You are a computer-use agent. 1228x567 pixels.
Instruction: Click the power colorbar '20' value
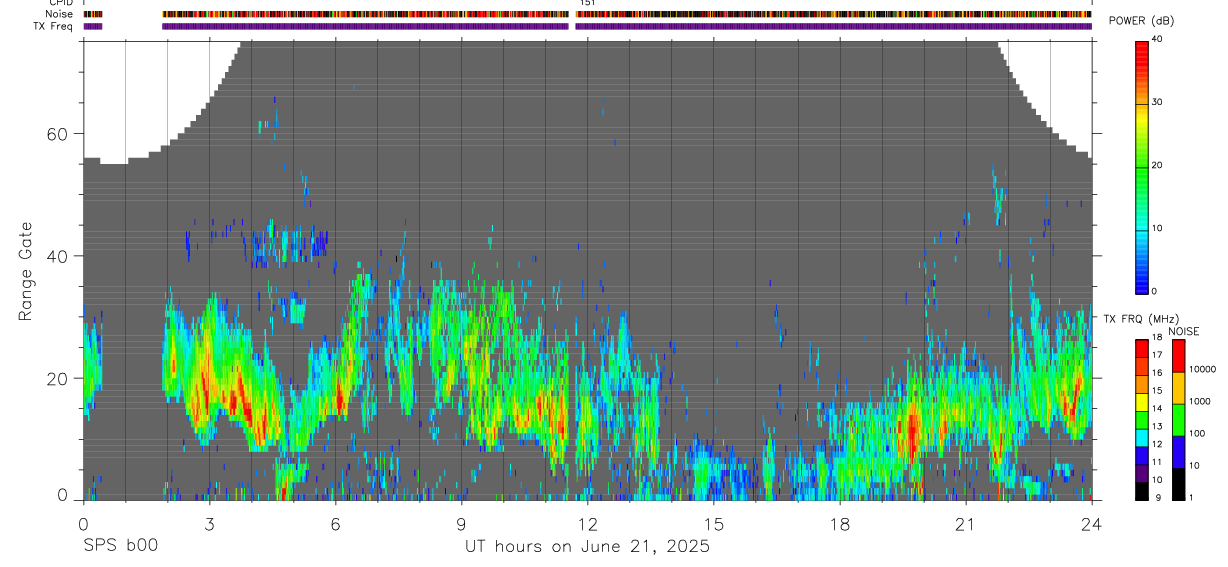[1156, 165]
